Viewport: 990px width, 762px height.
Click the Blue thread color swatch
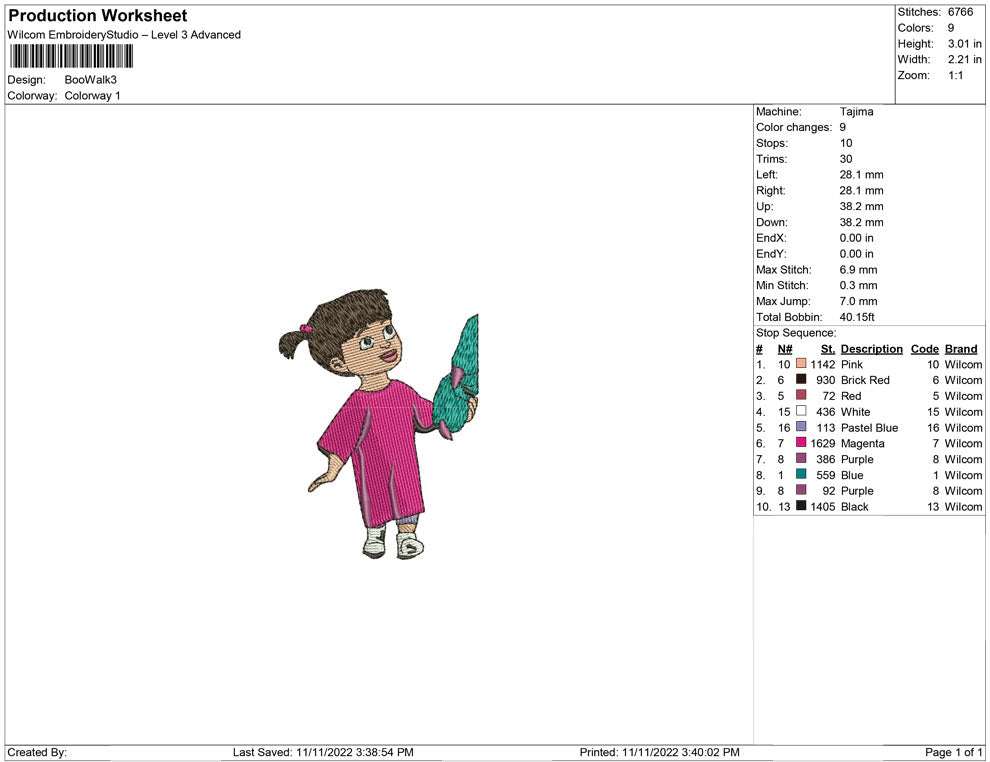(x=801, y=474)
